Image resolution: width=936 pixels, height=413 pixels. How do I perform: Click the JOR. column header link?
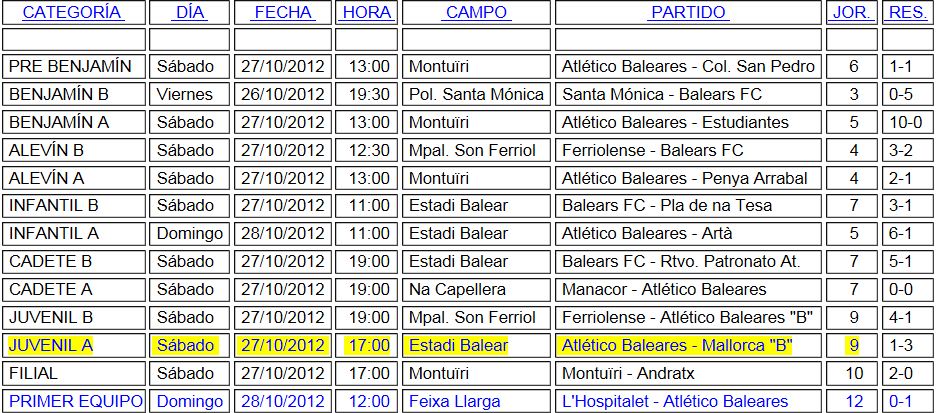[x=852, y=13]
